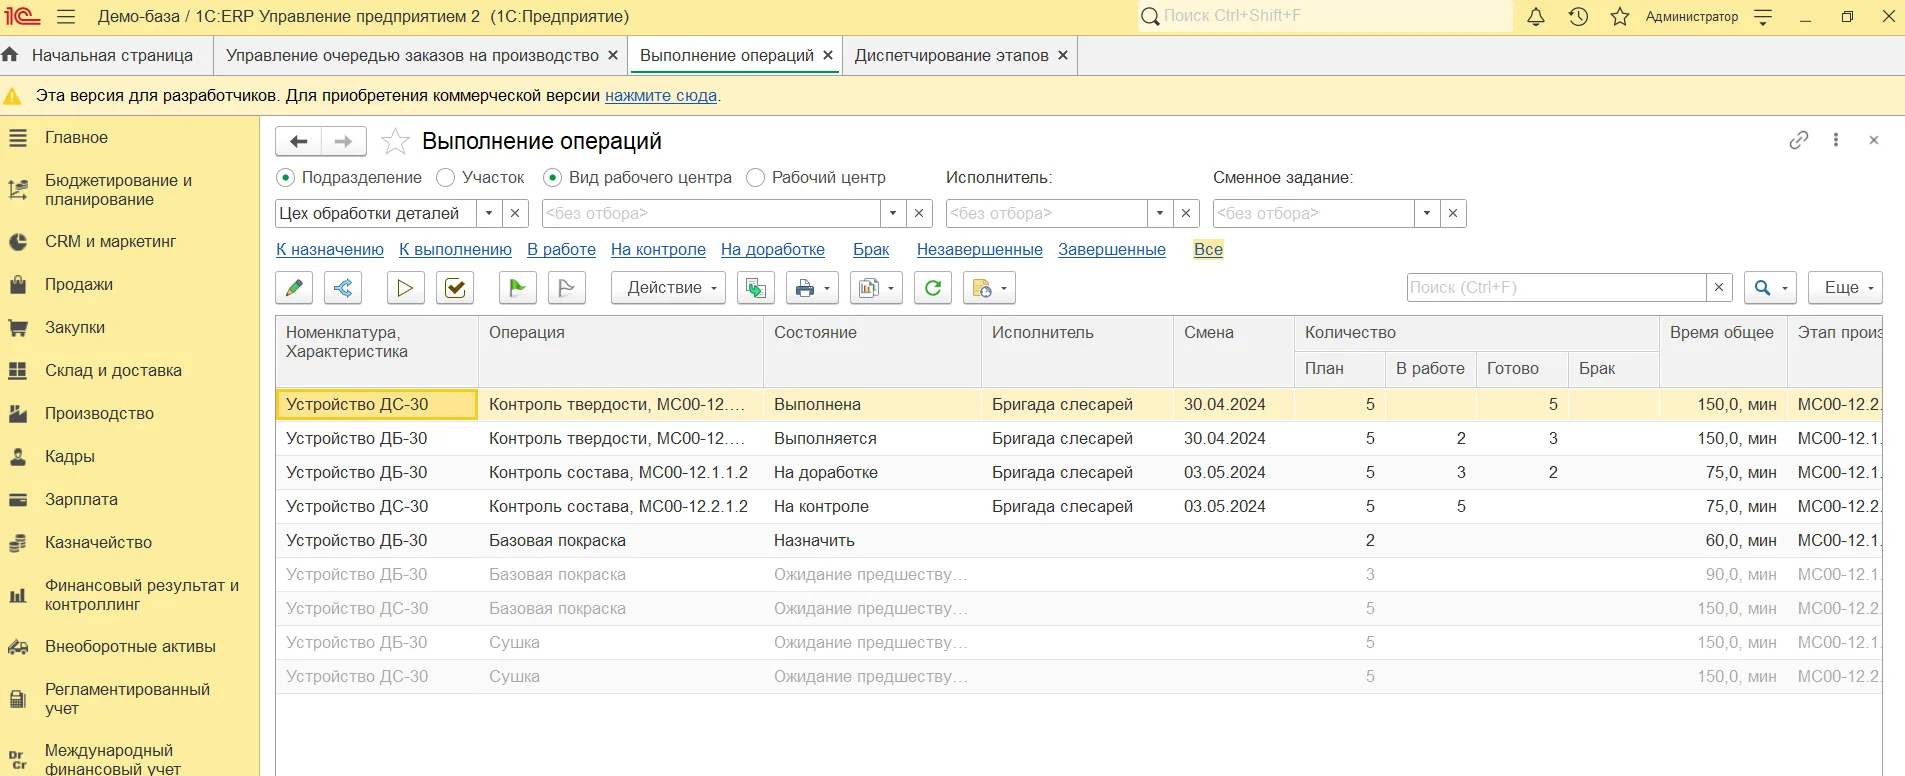Image resolution: width=1905 pixels, height=776 pixels.
Task: Open the reports icon dropdown
Action: (x=876, y=288)
